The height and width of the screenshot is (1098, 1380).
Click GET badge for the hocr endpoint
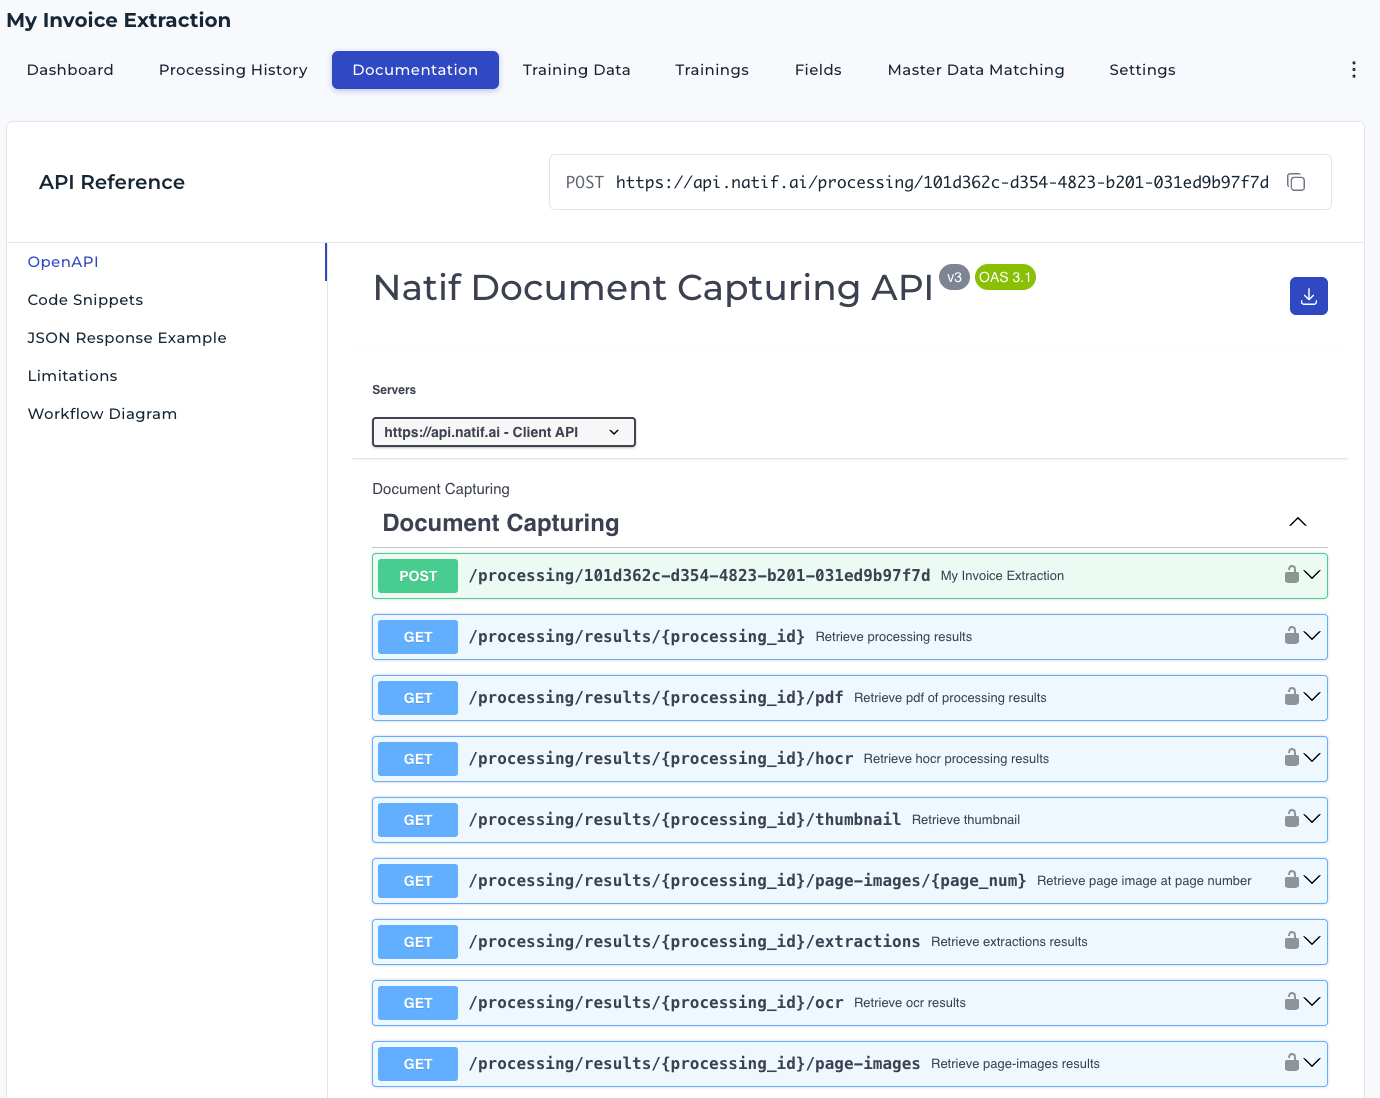pyautogui.click(x=418, y=759)
